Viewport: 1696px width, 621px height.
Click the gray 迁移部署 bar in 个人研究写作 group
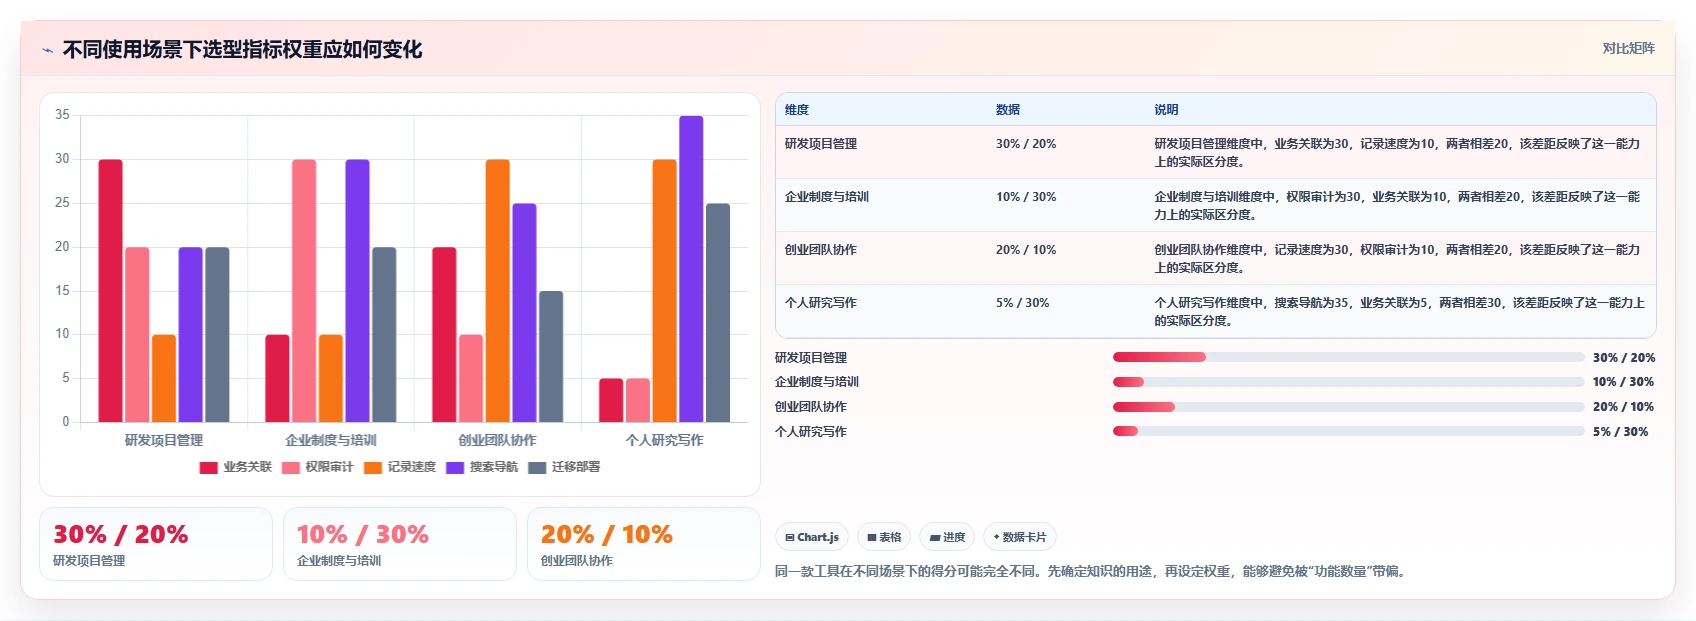[x=718, y=313]
